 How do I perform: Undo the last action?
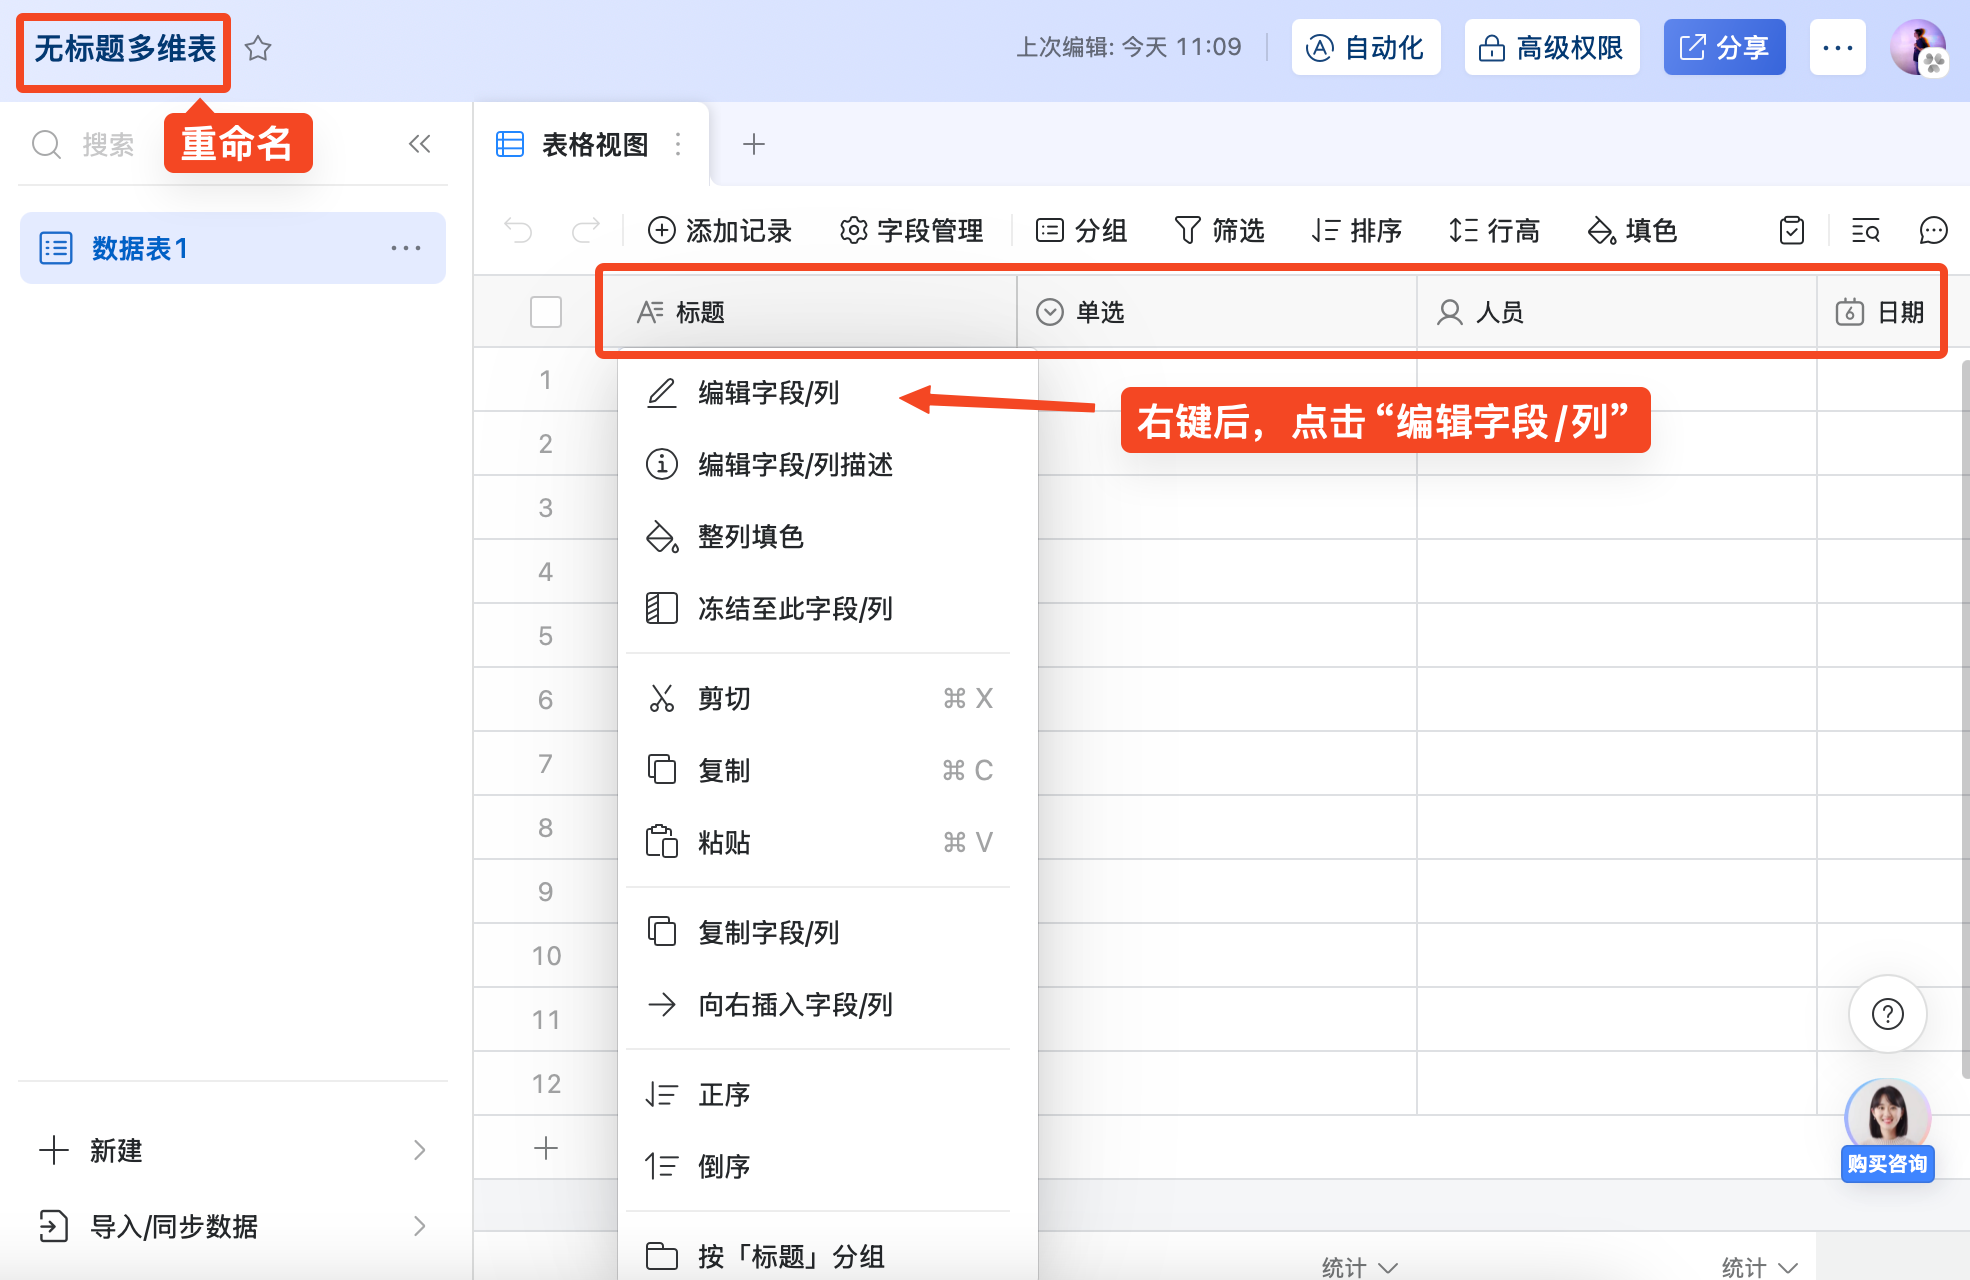[518, 230]
